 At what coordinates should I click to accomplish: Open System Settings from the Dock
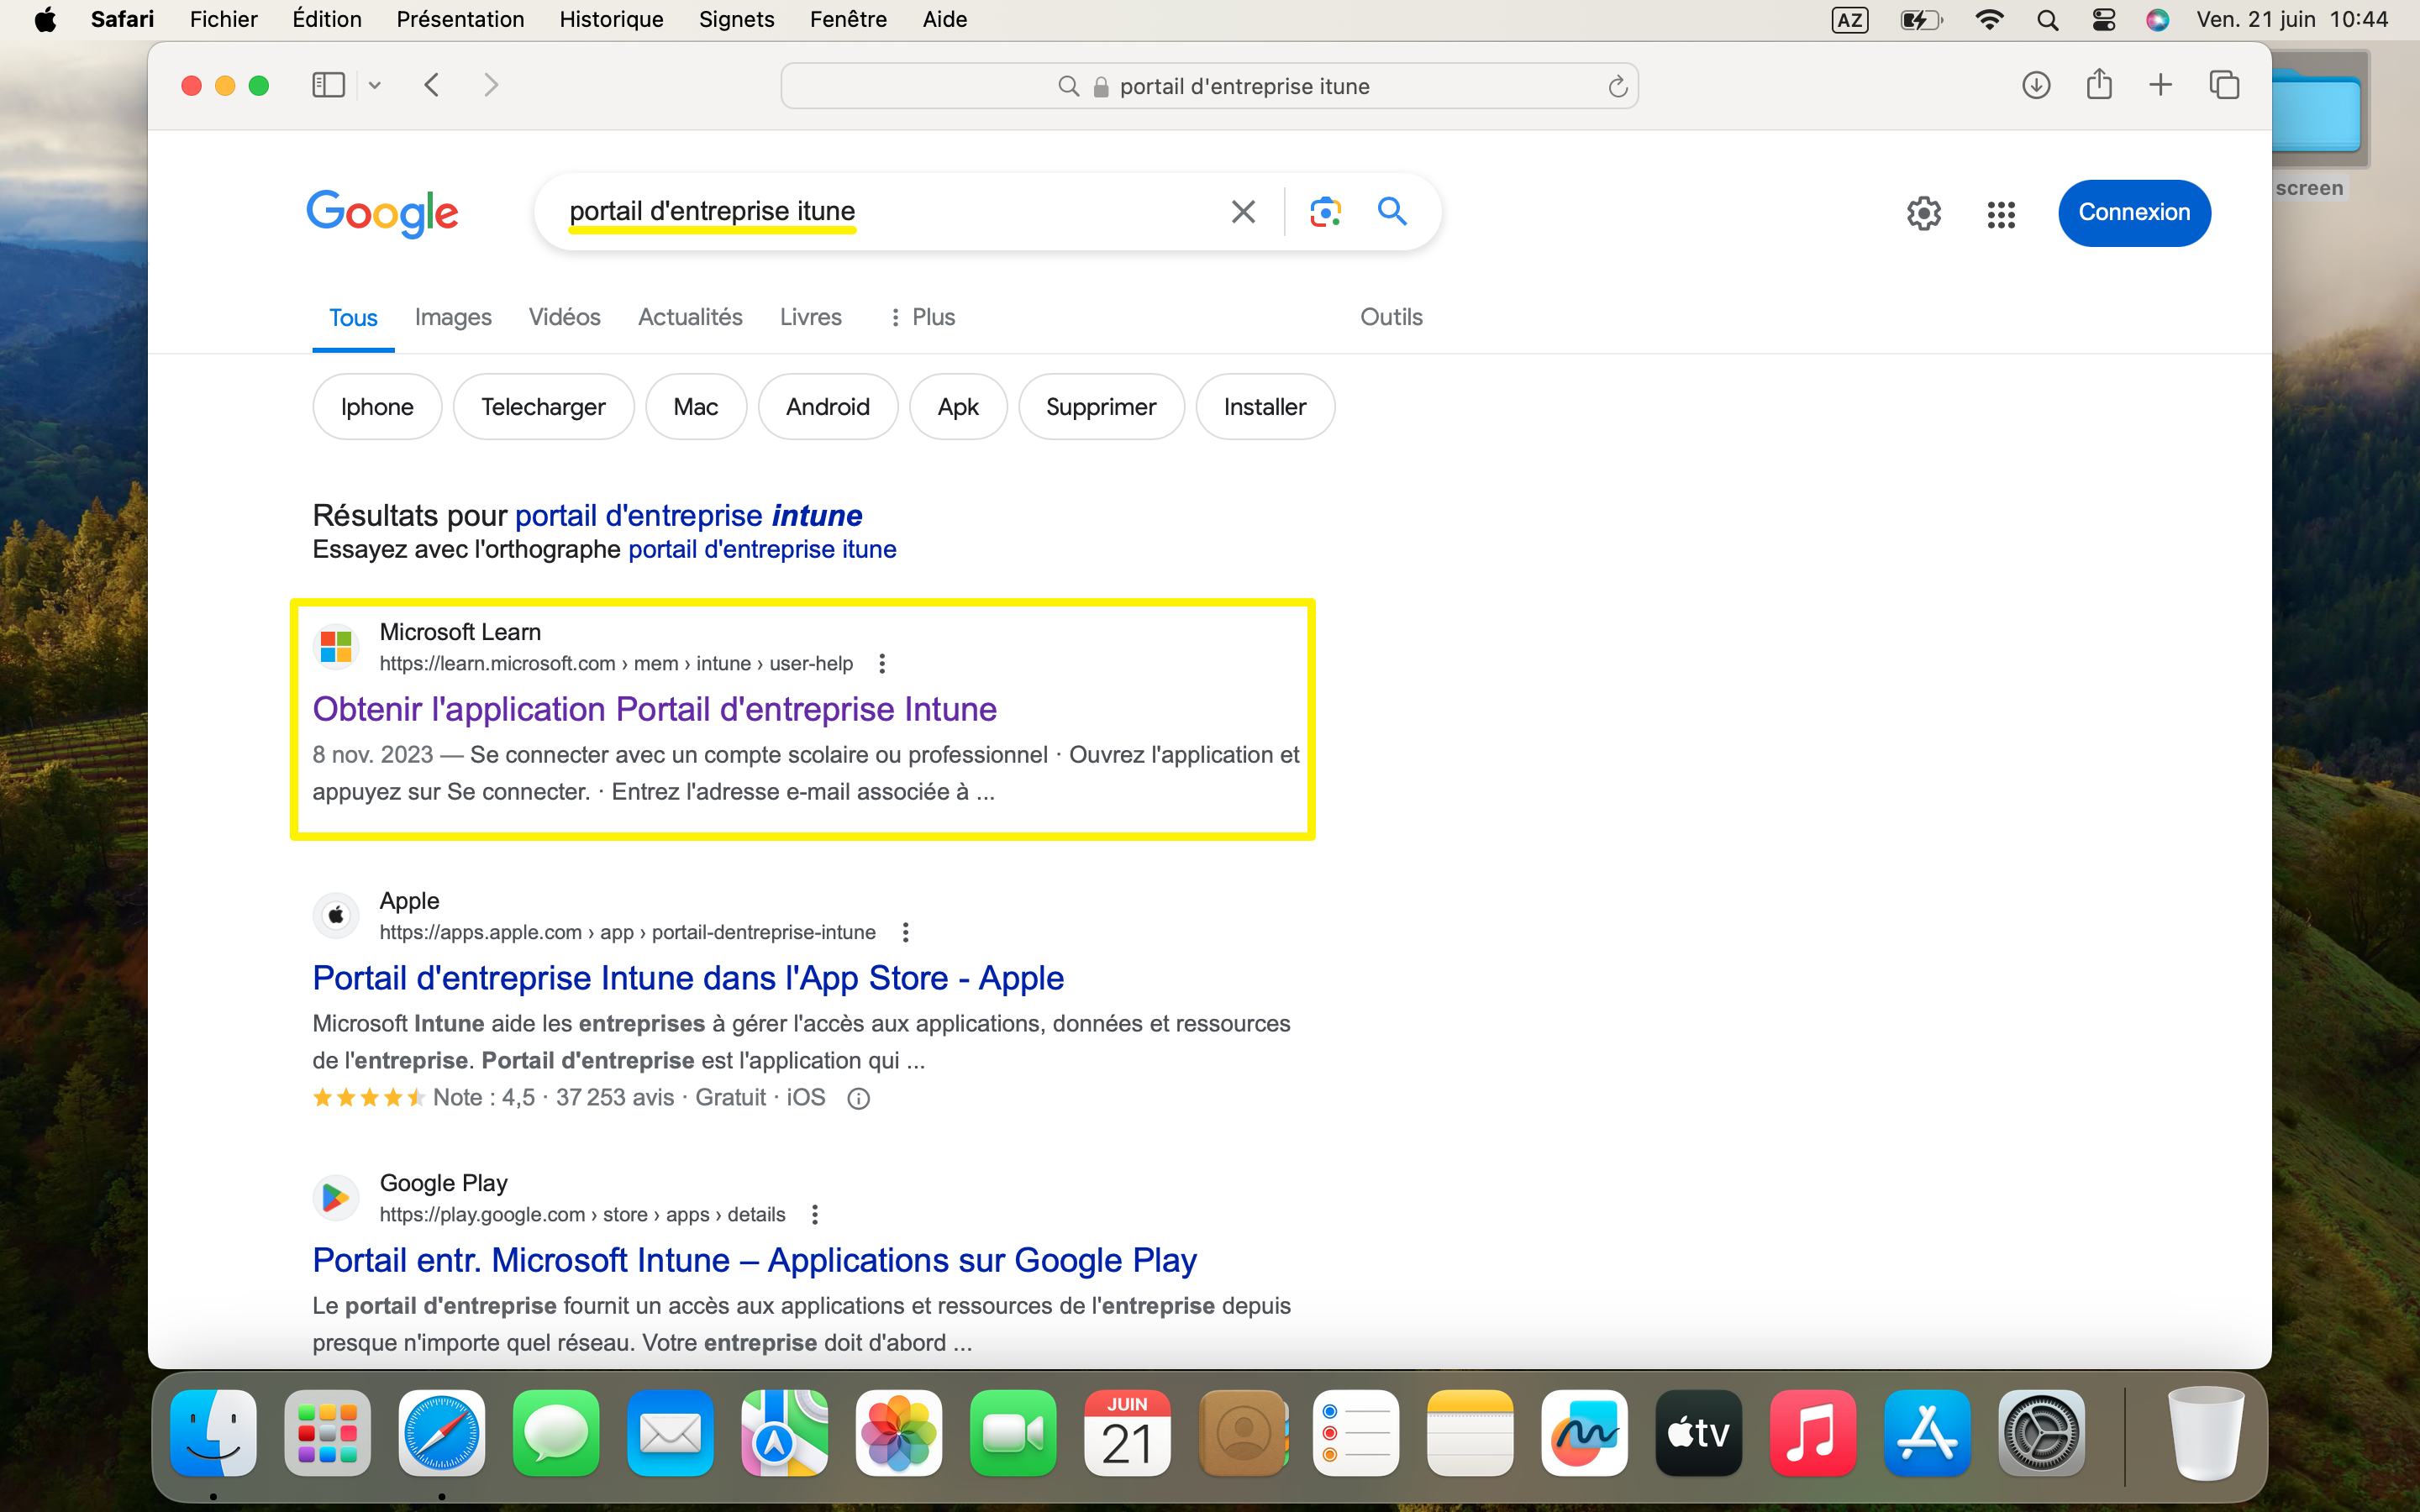pyautogui.click(x=2042, y=1433)
